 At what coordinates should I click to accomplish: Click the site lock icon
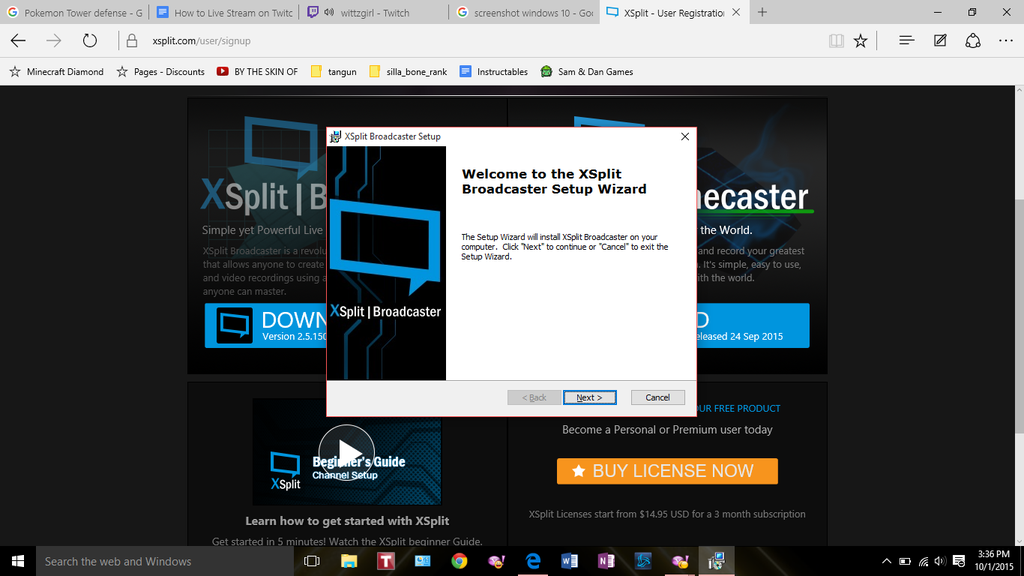click(x=132, y=40)
